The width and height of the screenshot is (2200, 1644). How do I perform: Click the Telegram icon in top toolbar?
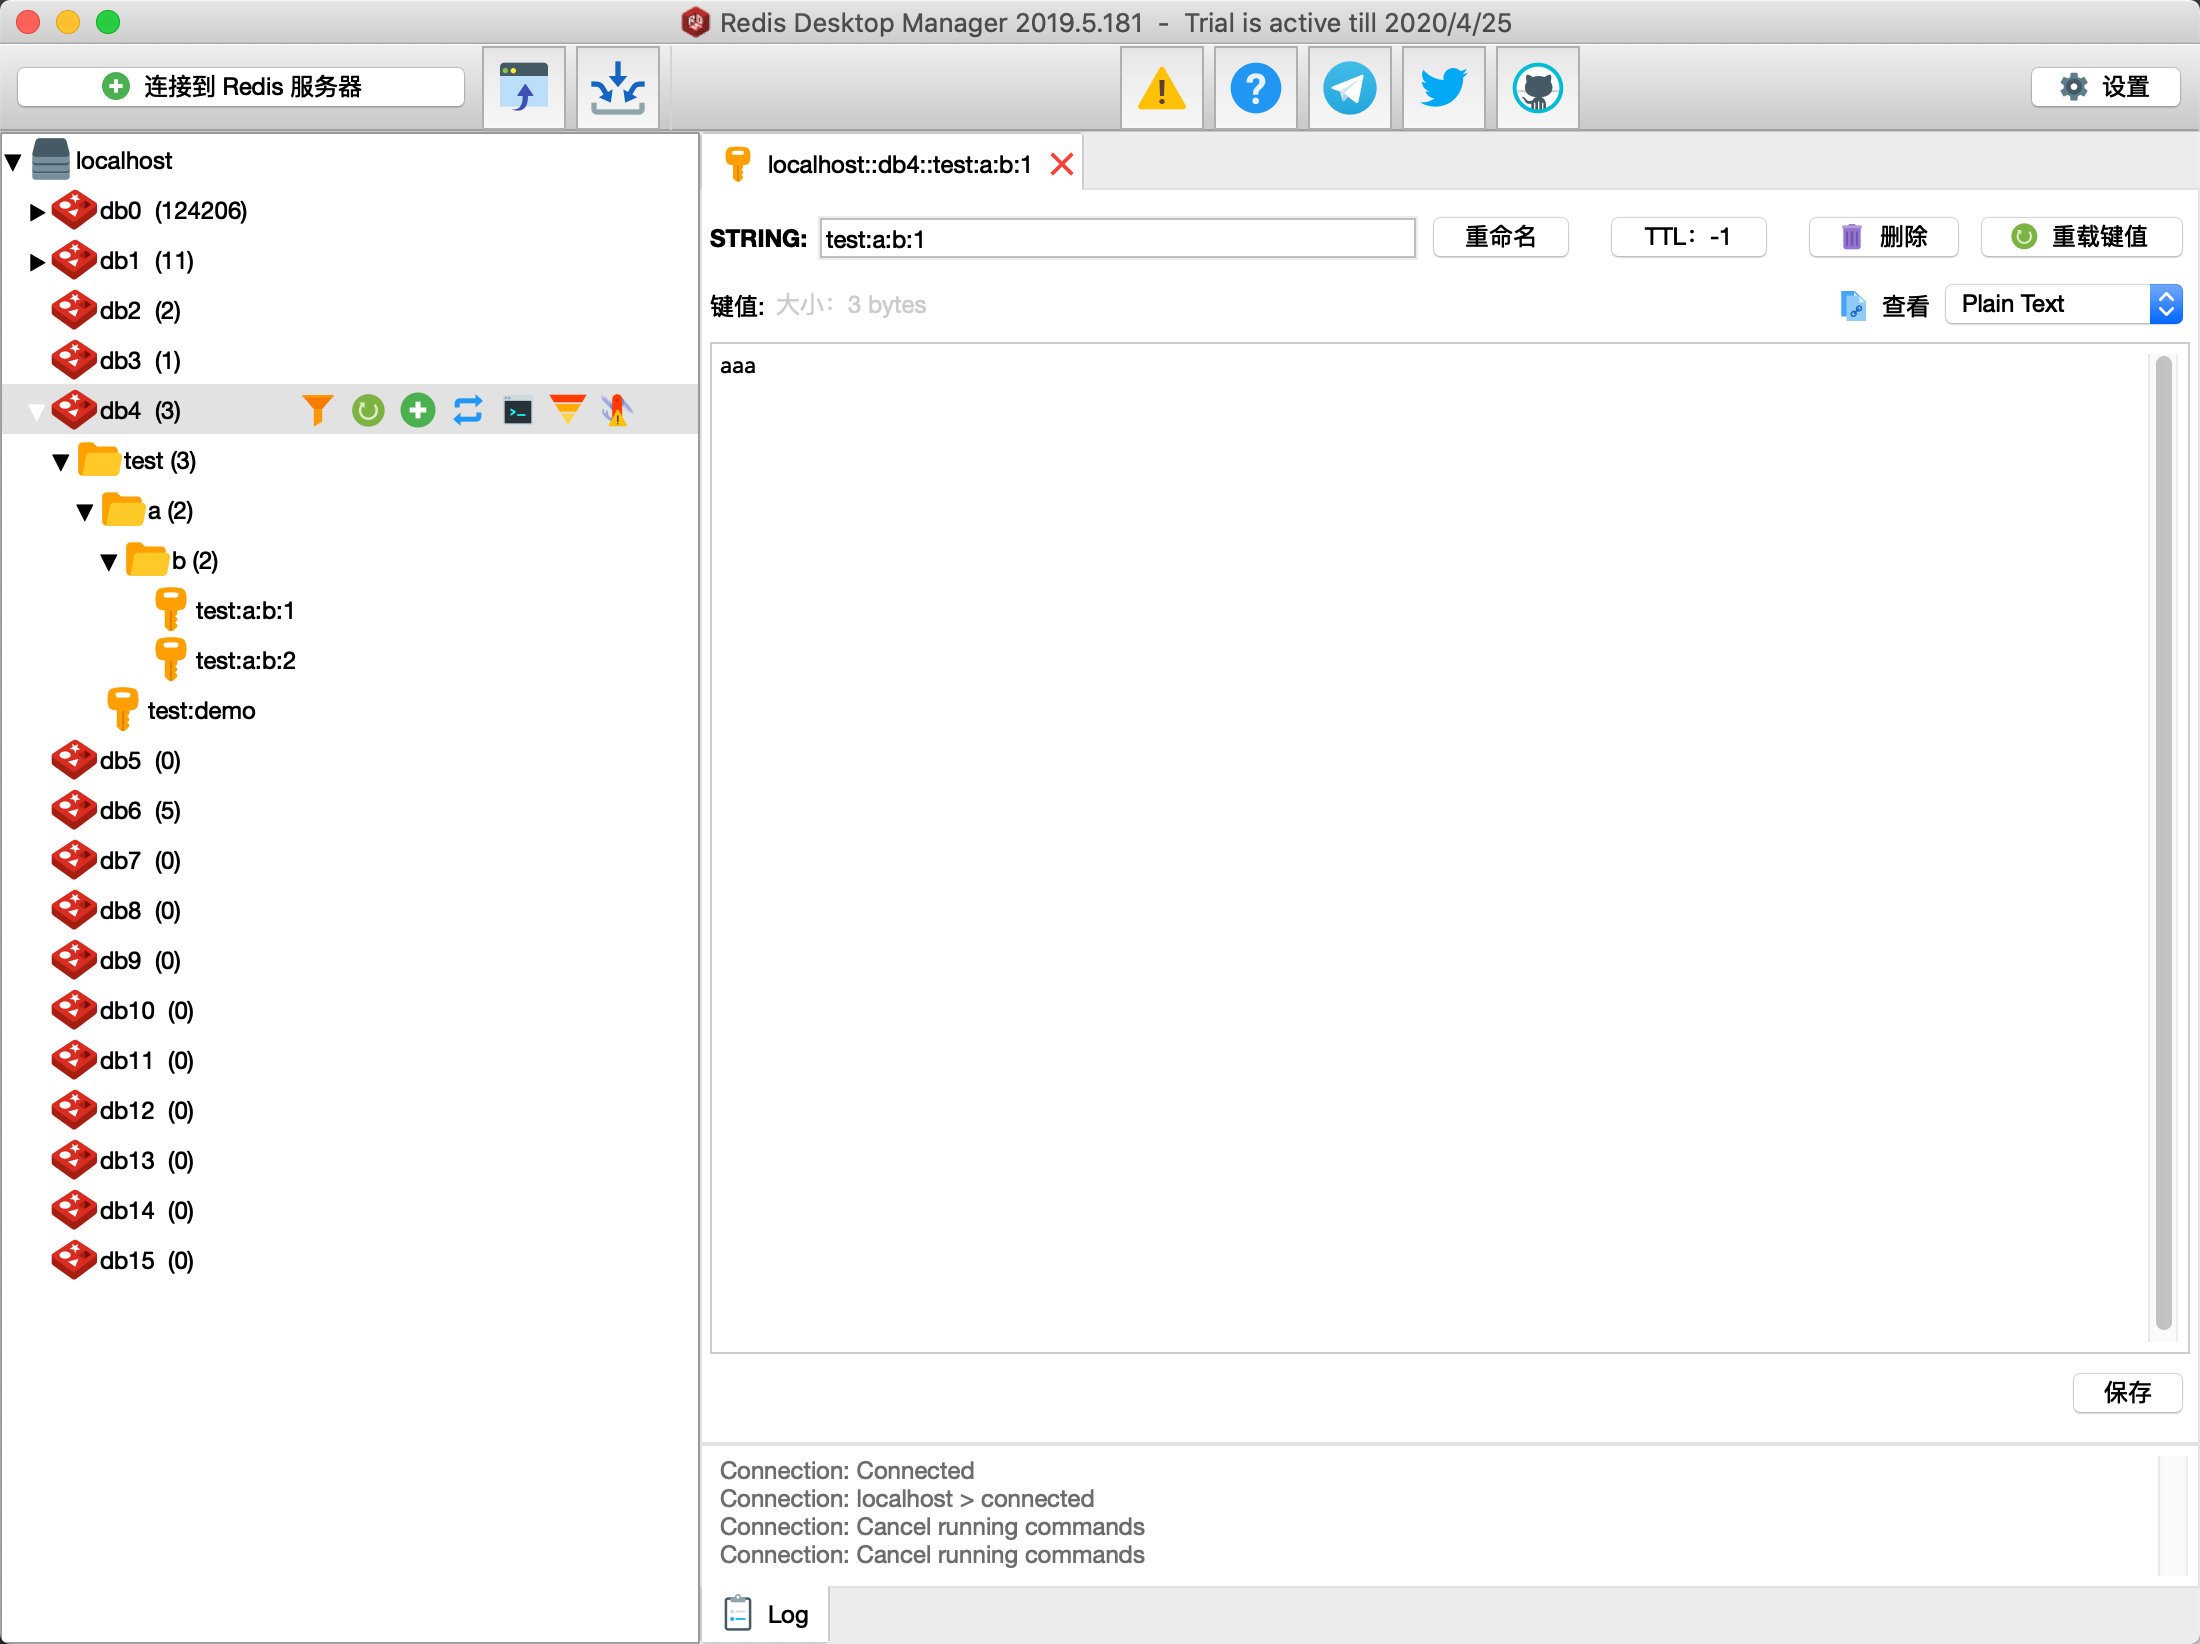pos(1347,90)
